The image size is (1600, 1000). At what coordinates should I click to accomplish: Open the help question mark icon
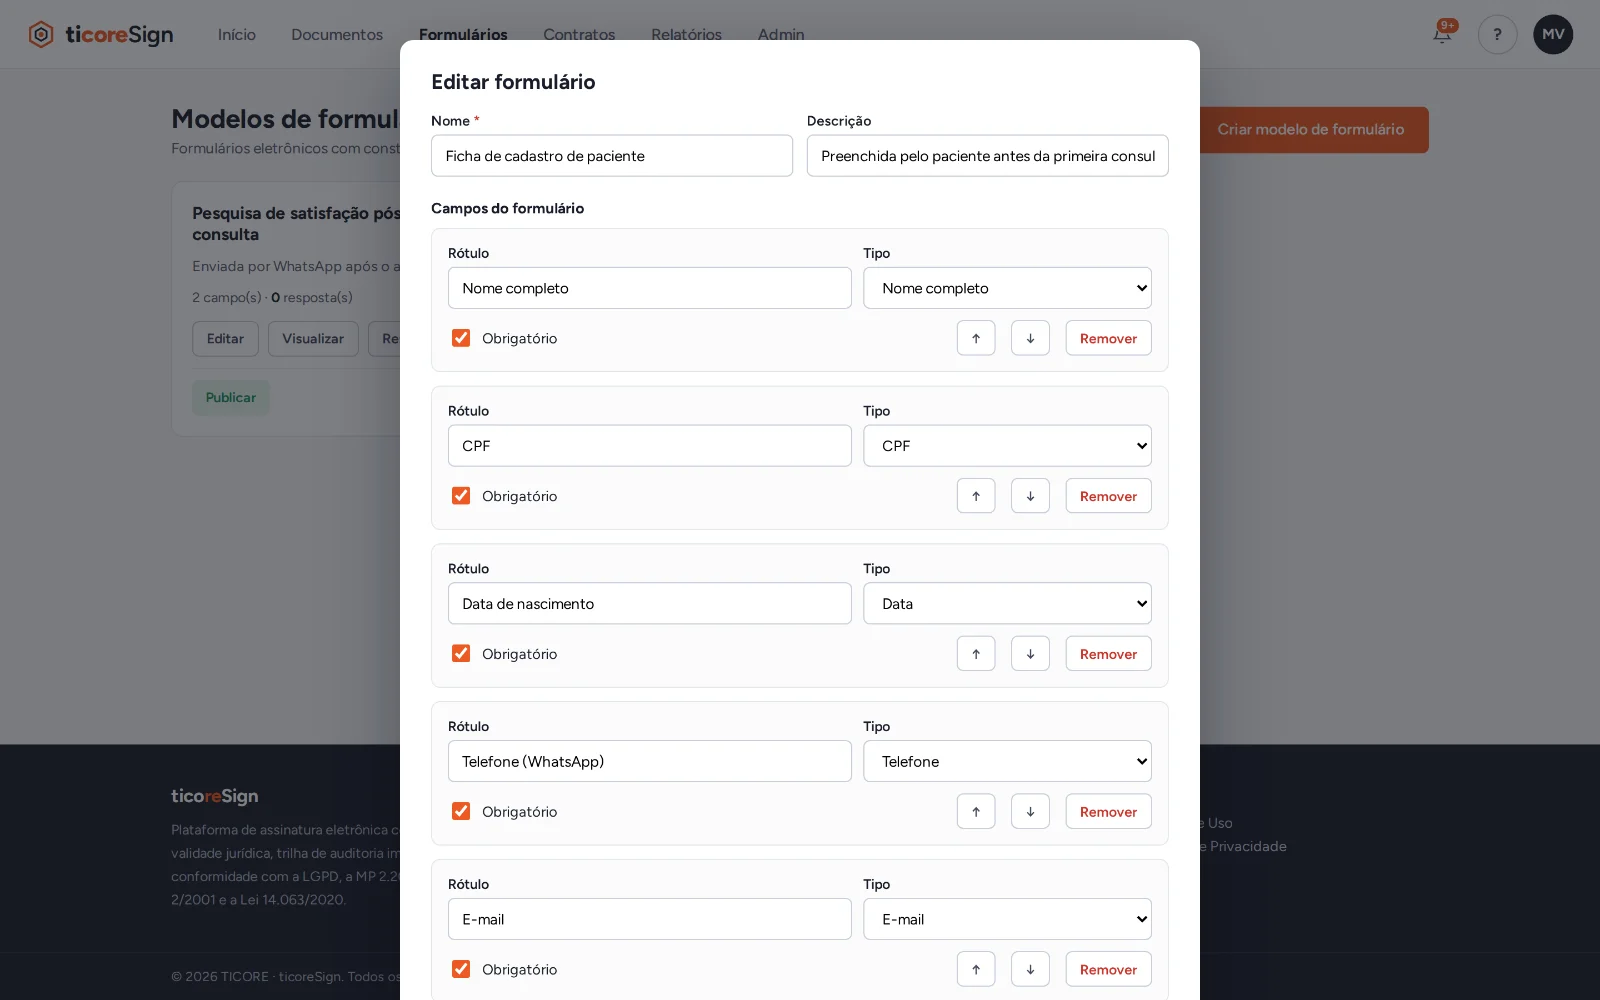pos(1497,34)
